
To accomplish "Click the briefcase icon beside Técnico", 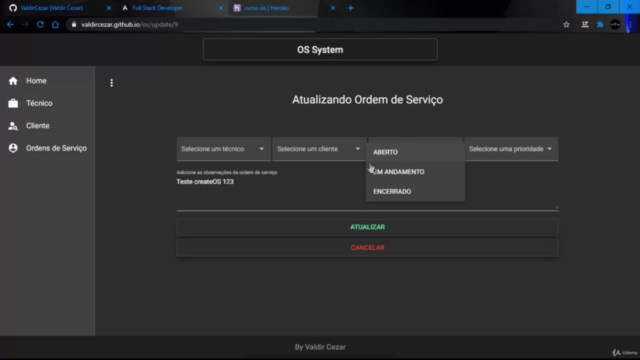I will point(13,103).
